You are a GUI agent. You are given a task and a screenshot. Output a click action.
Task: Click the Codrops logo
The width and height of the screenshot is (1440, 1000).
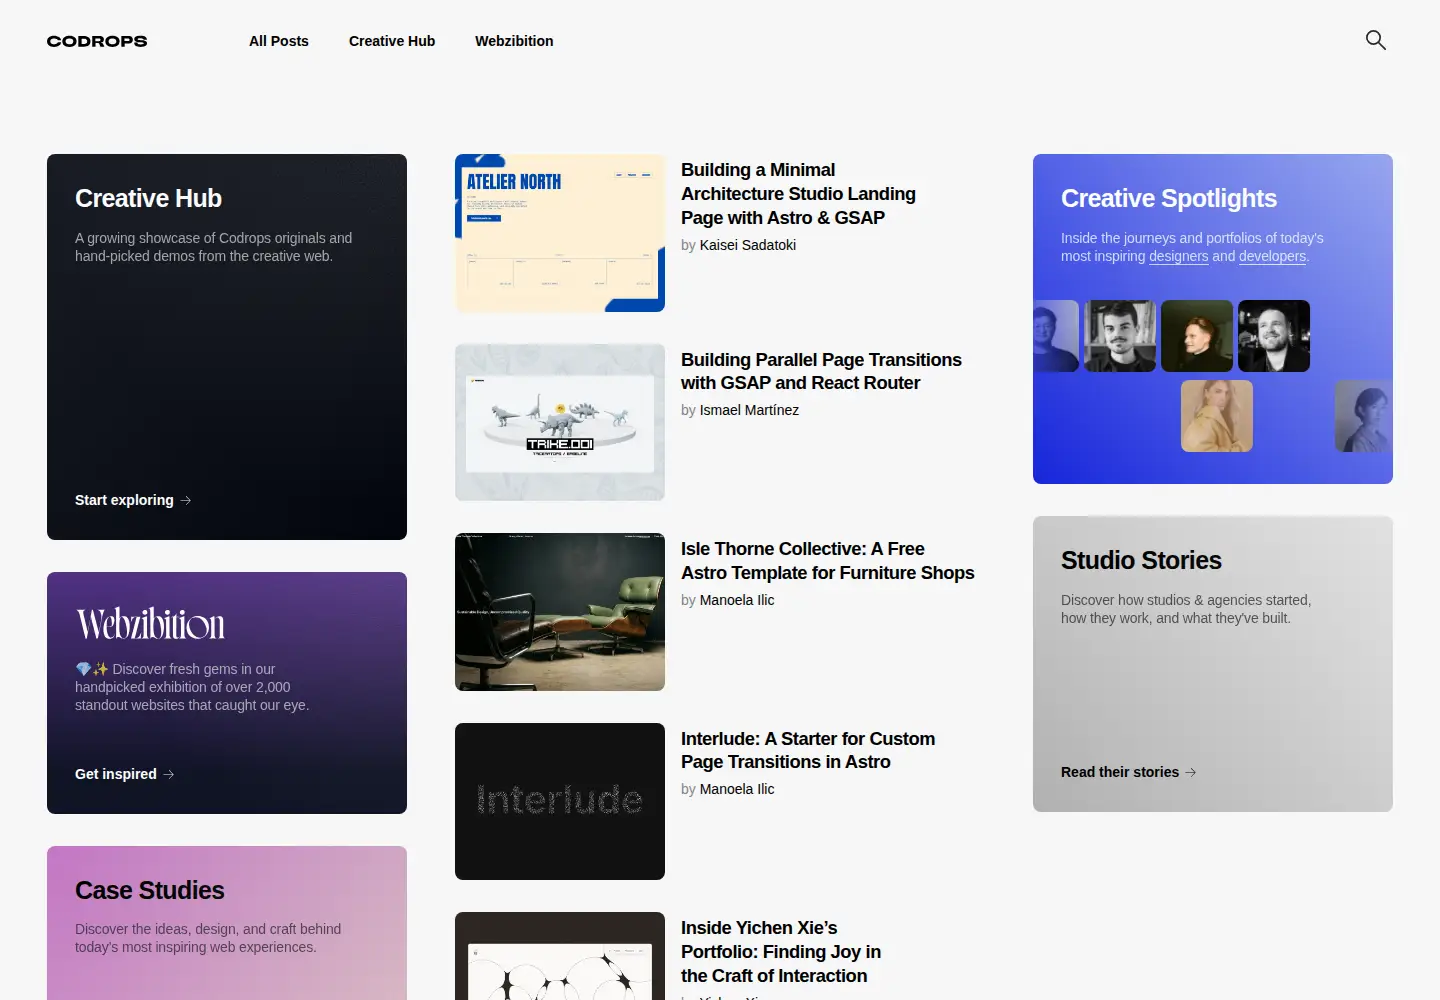tap(97, 41)
